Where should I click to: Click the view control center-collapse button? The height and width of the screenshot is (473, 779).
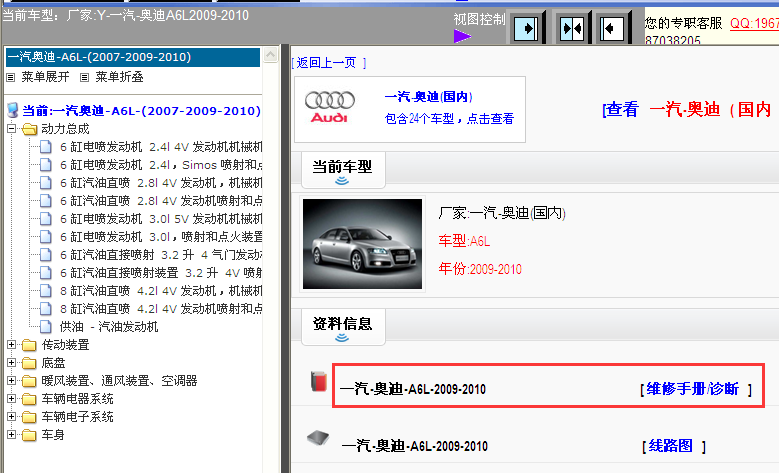coord(571,28)
